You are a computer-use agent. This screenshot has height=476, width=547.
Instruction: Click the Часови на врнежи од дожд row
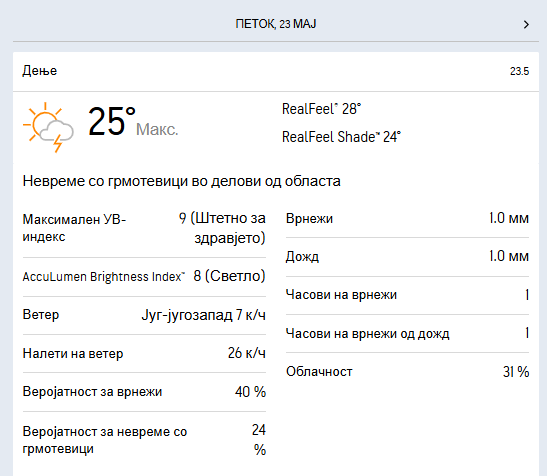point(407,334)
